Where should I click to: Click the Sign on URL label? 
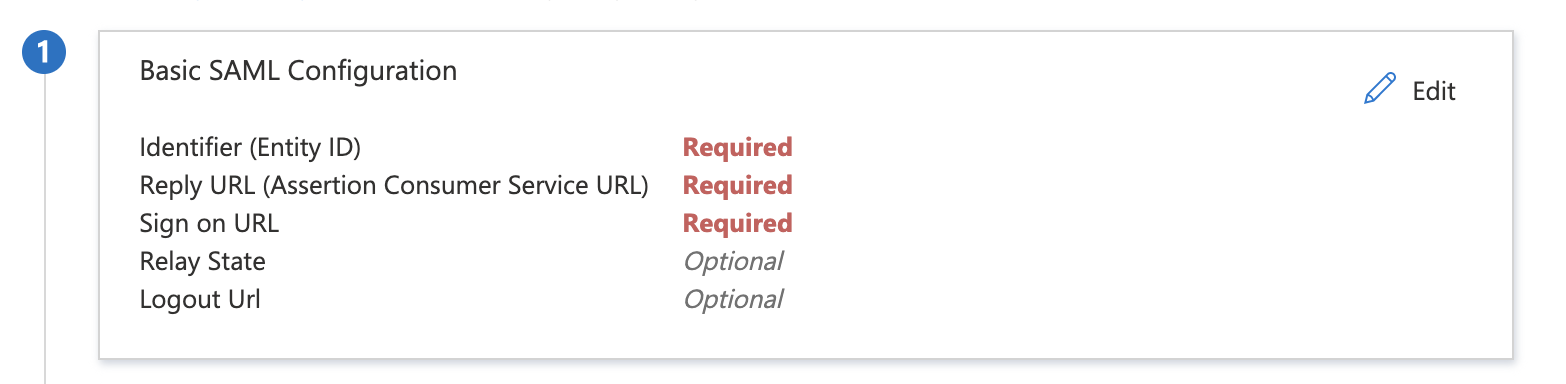tap(209, 223)
